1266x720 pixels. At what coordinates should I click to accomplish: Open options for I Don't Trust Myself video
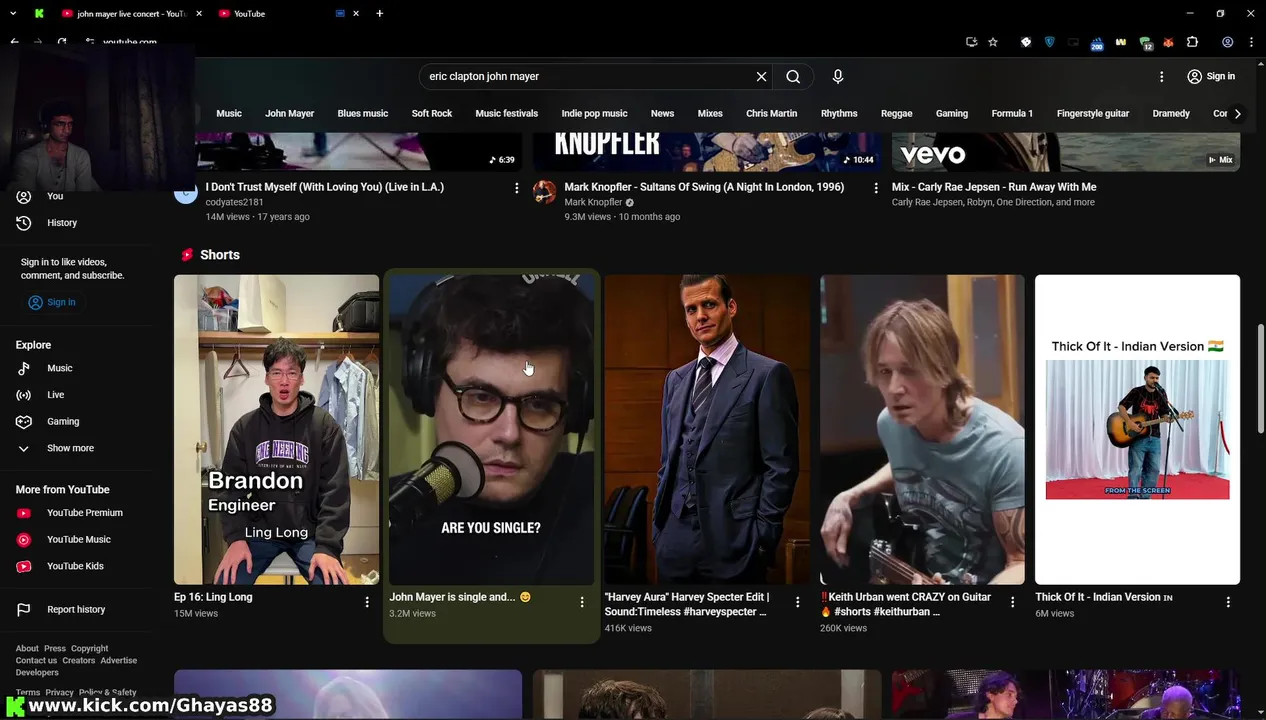tap(516, 188)
